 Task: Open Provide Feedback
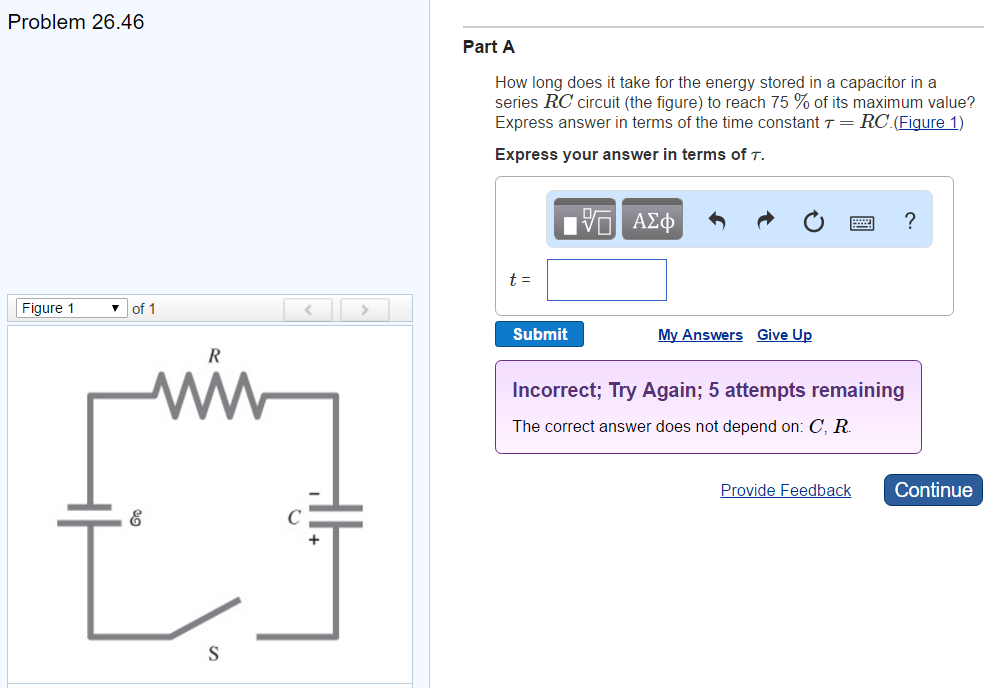click(786, 490)
